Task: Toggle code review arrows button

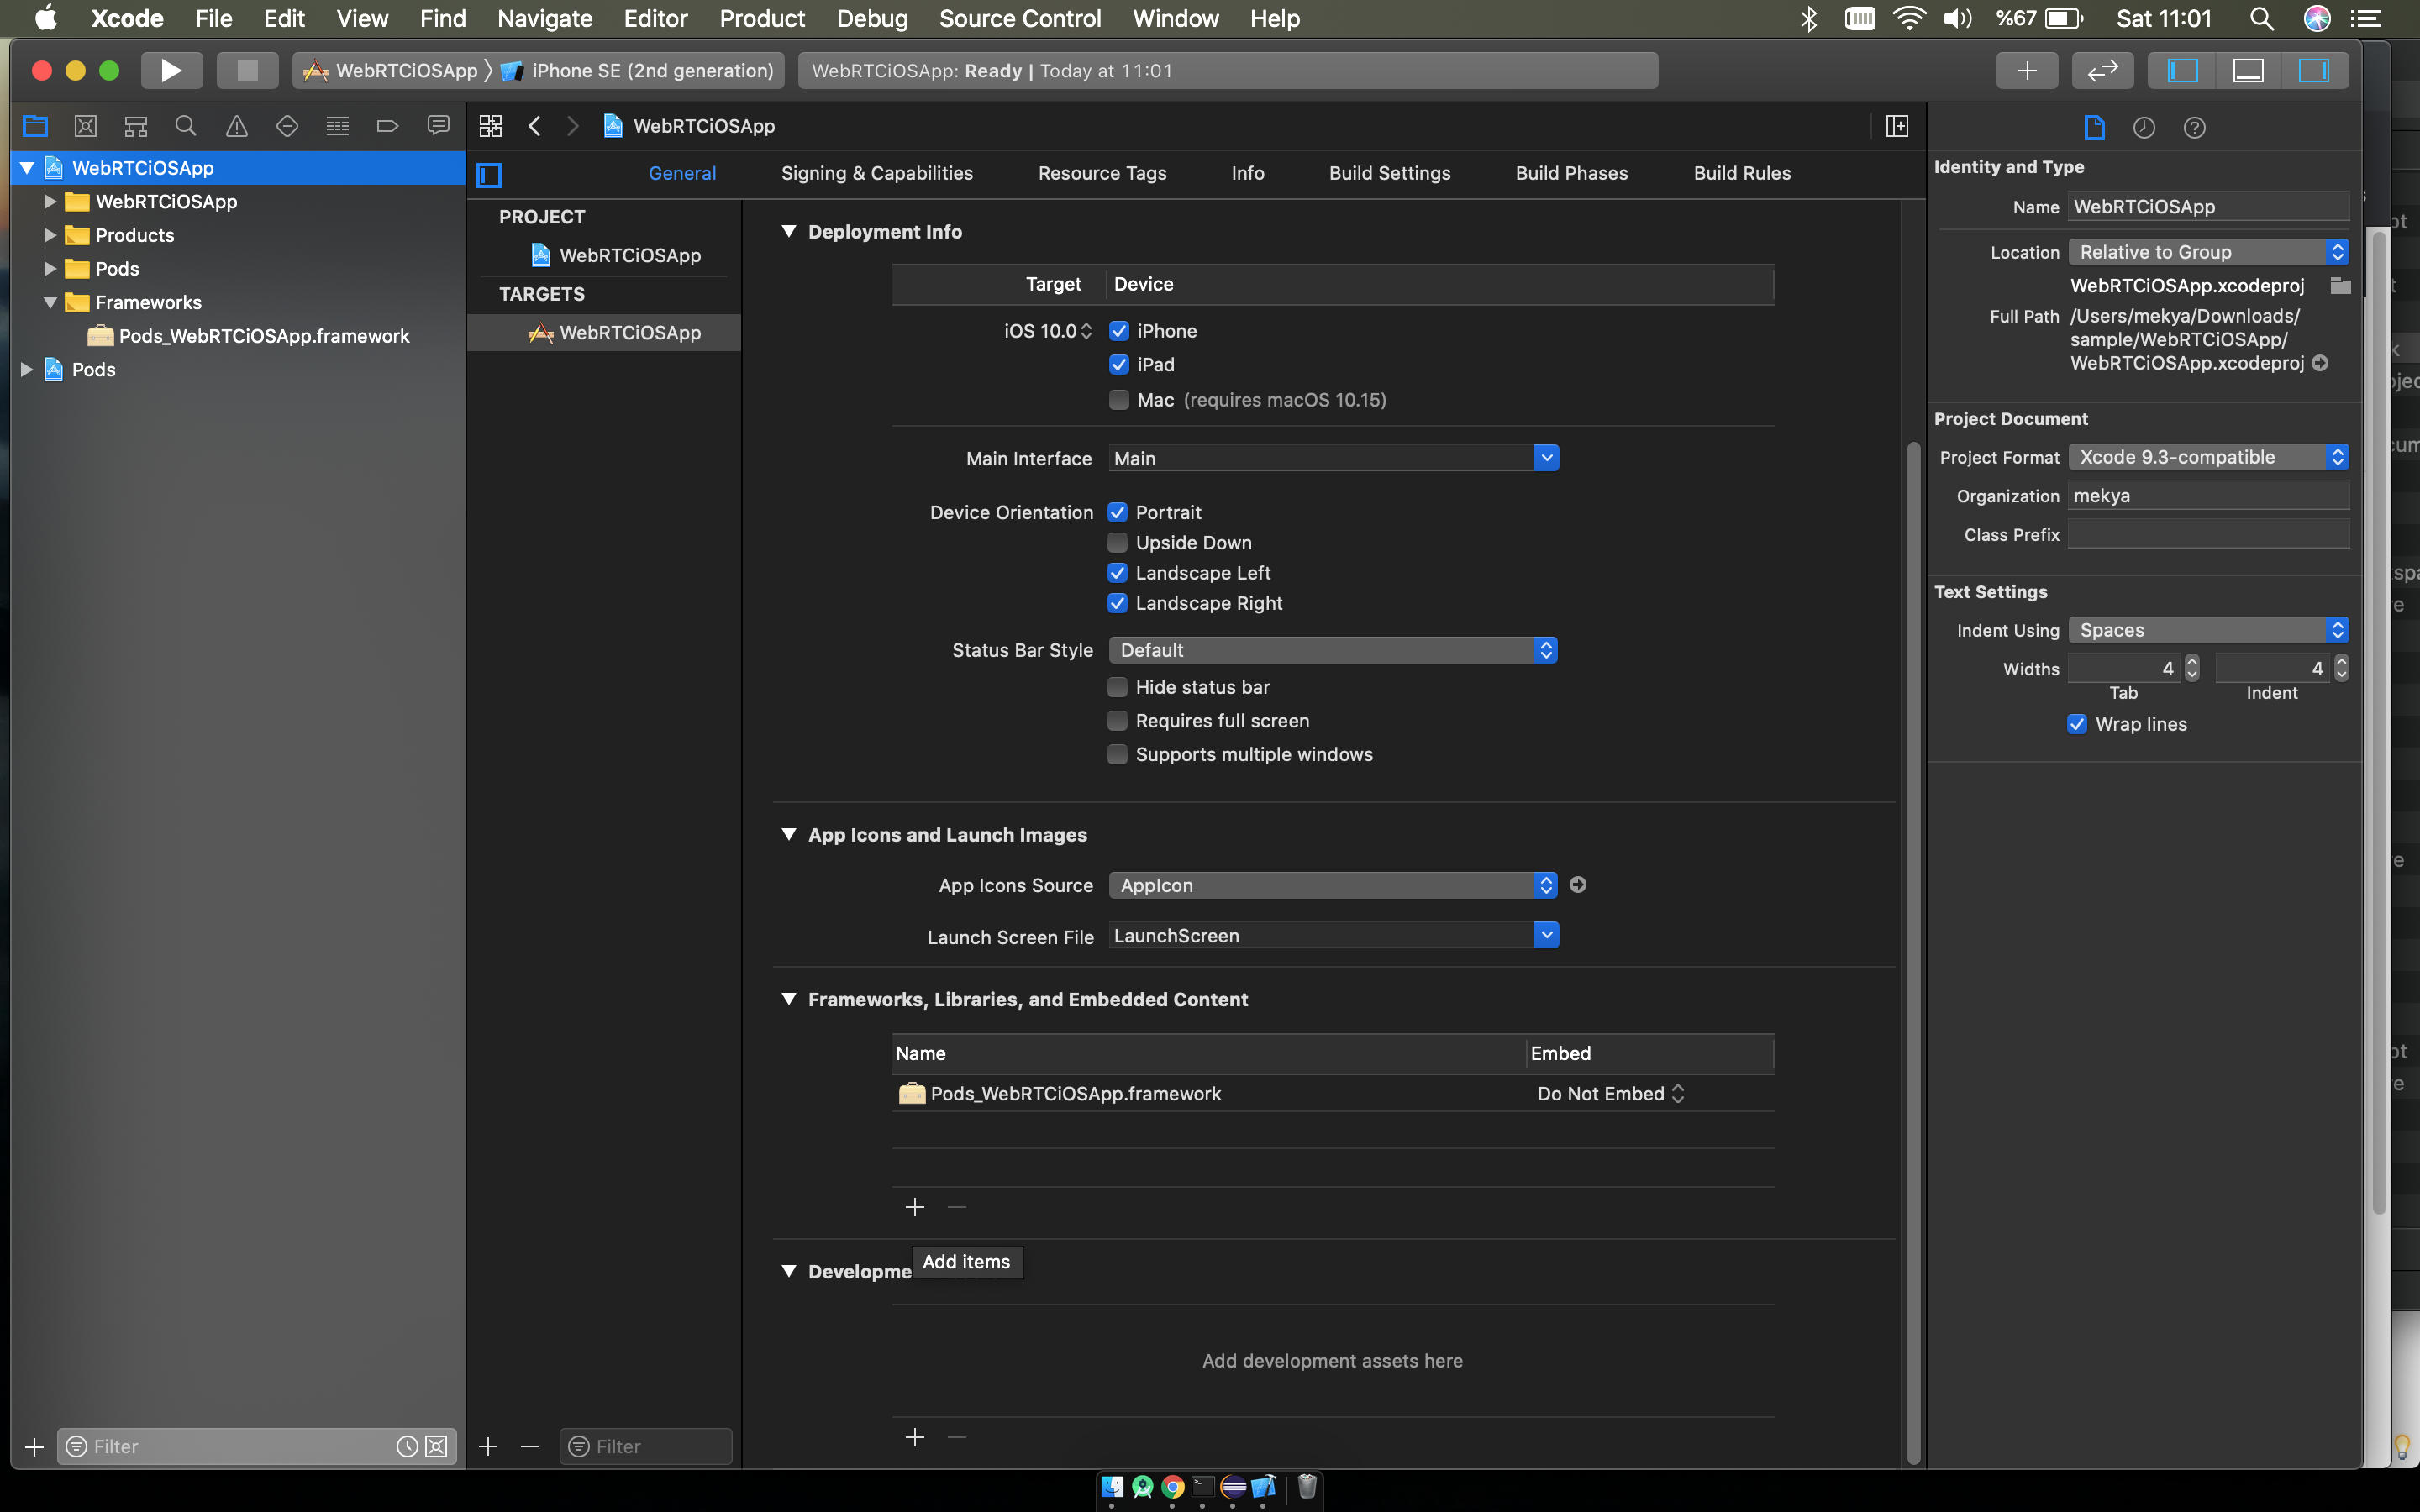Action: pyautogui.click(x=2102, y=70)
